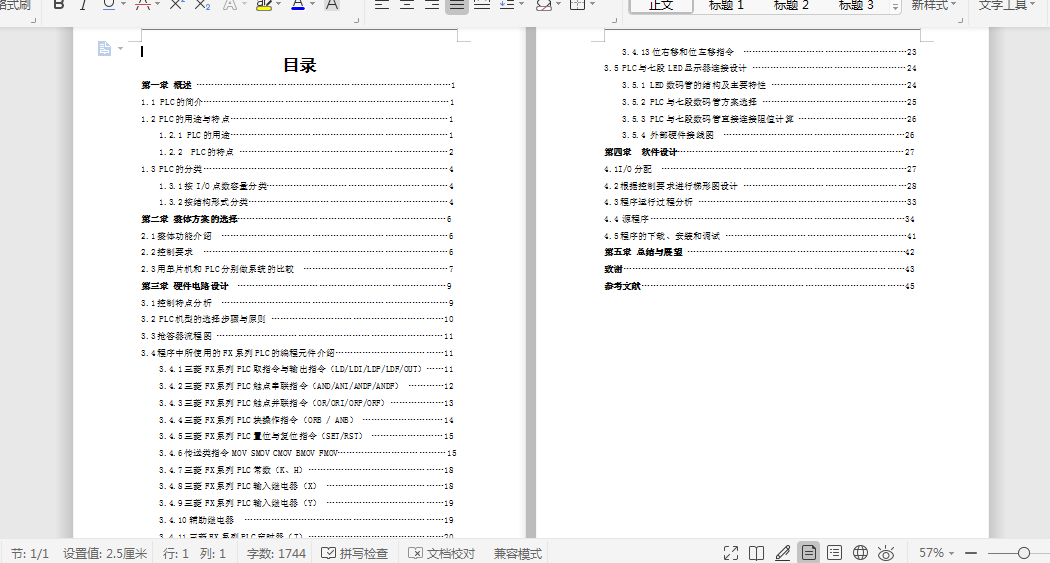Image resolution: width=1050 pixels, height=563 pixels.
Task: Click 设置值: 2.5厘米 in status bar
Action: tap(104, 553)
